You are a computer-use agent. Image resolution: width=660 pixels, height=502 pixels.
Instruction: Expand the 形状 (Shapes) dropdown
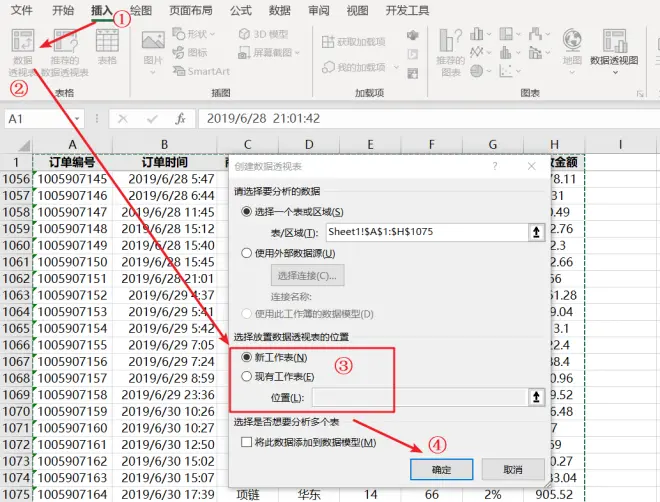pos(213,34)
